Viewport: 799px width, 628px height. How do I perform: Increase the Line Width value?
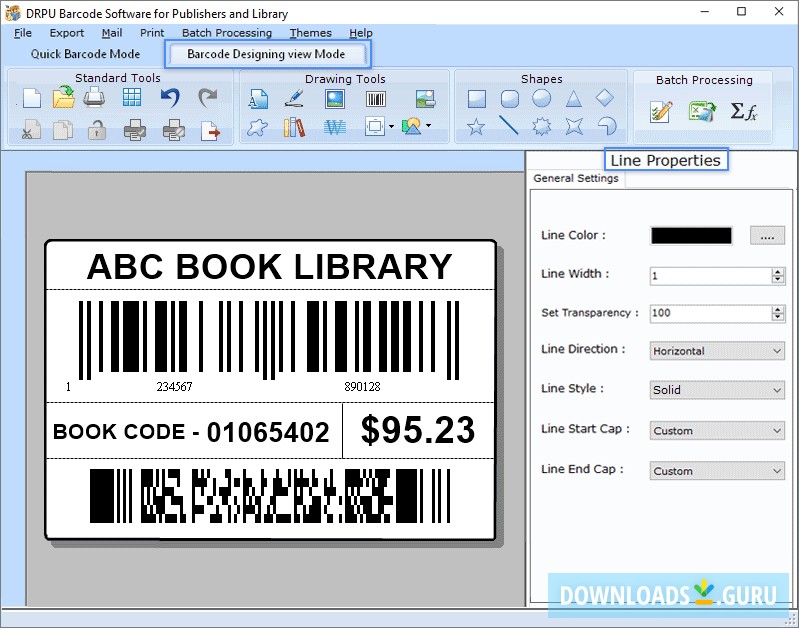click(x=778, y=272)
